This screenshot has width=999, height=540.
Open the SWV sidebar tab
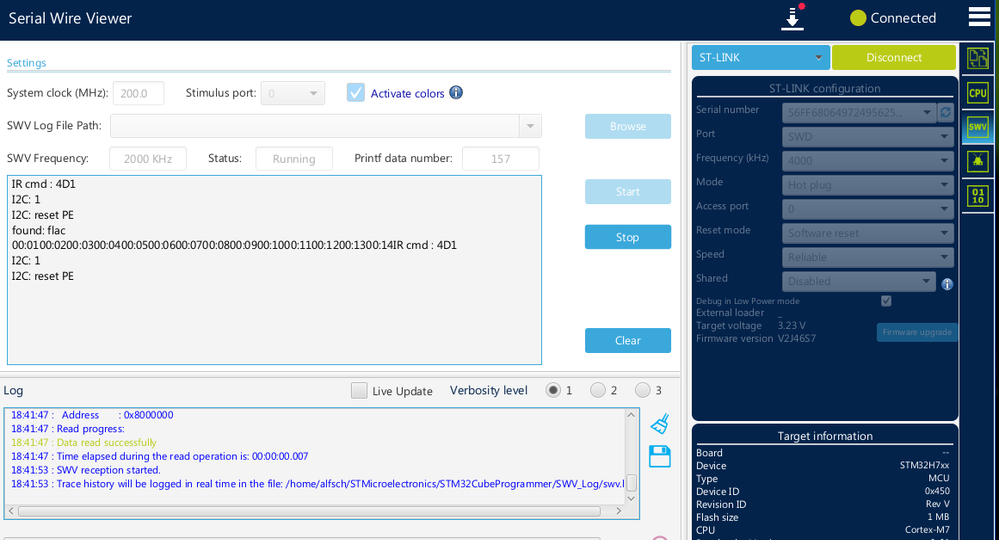click(977, 127)
